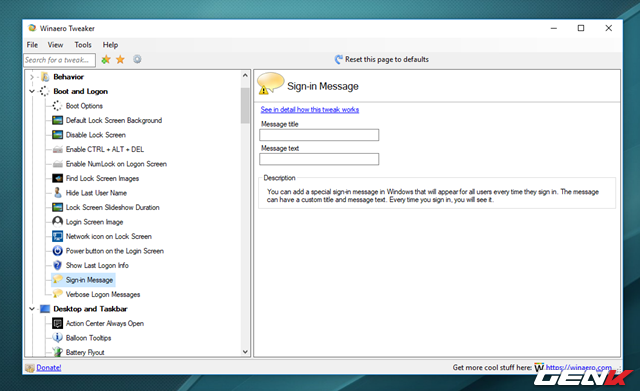640x391 pixels.
Task: Select Show Last Logon Info item
Action: click(x=97, y=265)
